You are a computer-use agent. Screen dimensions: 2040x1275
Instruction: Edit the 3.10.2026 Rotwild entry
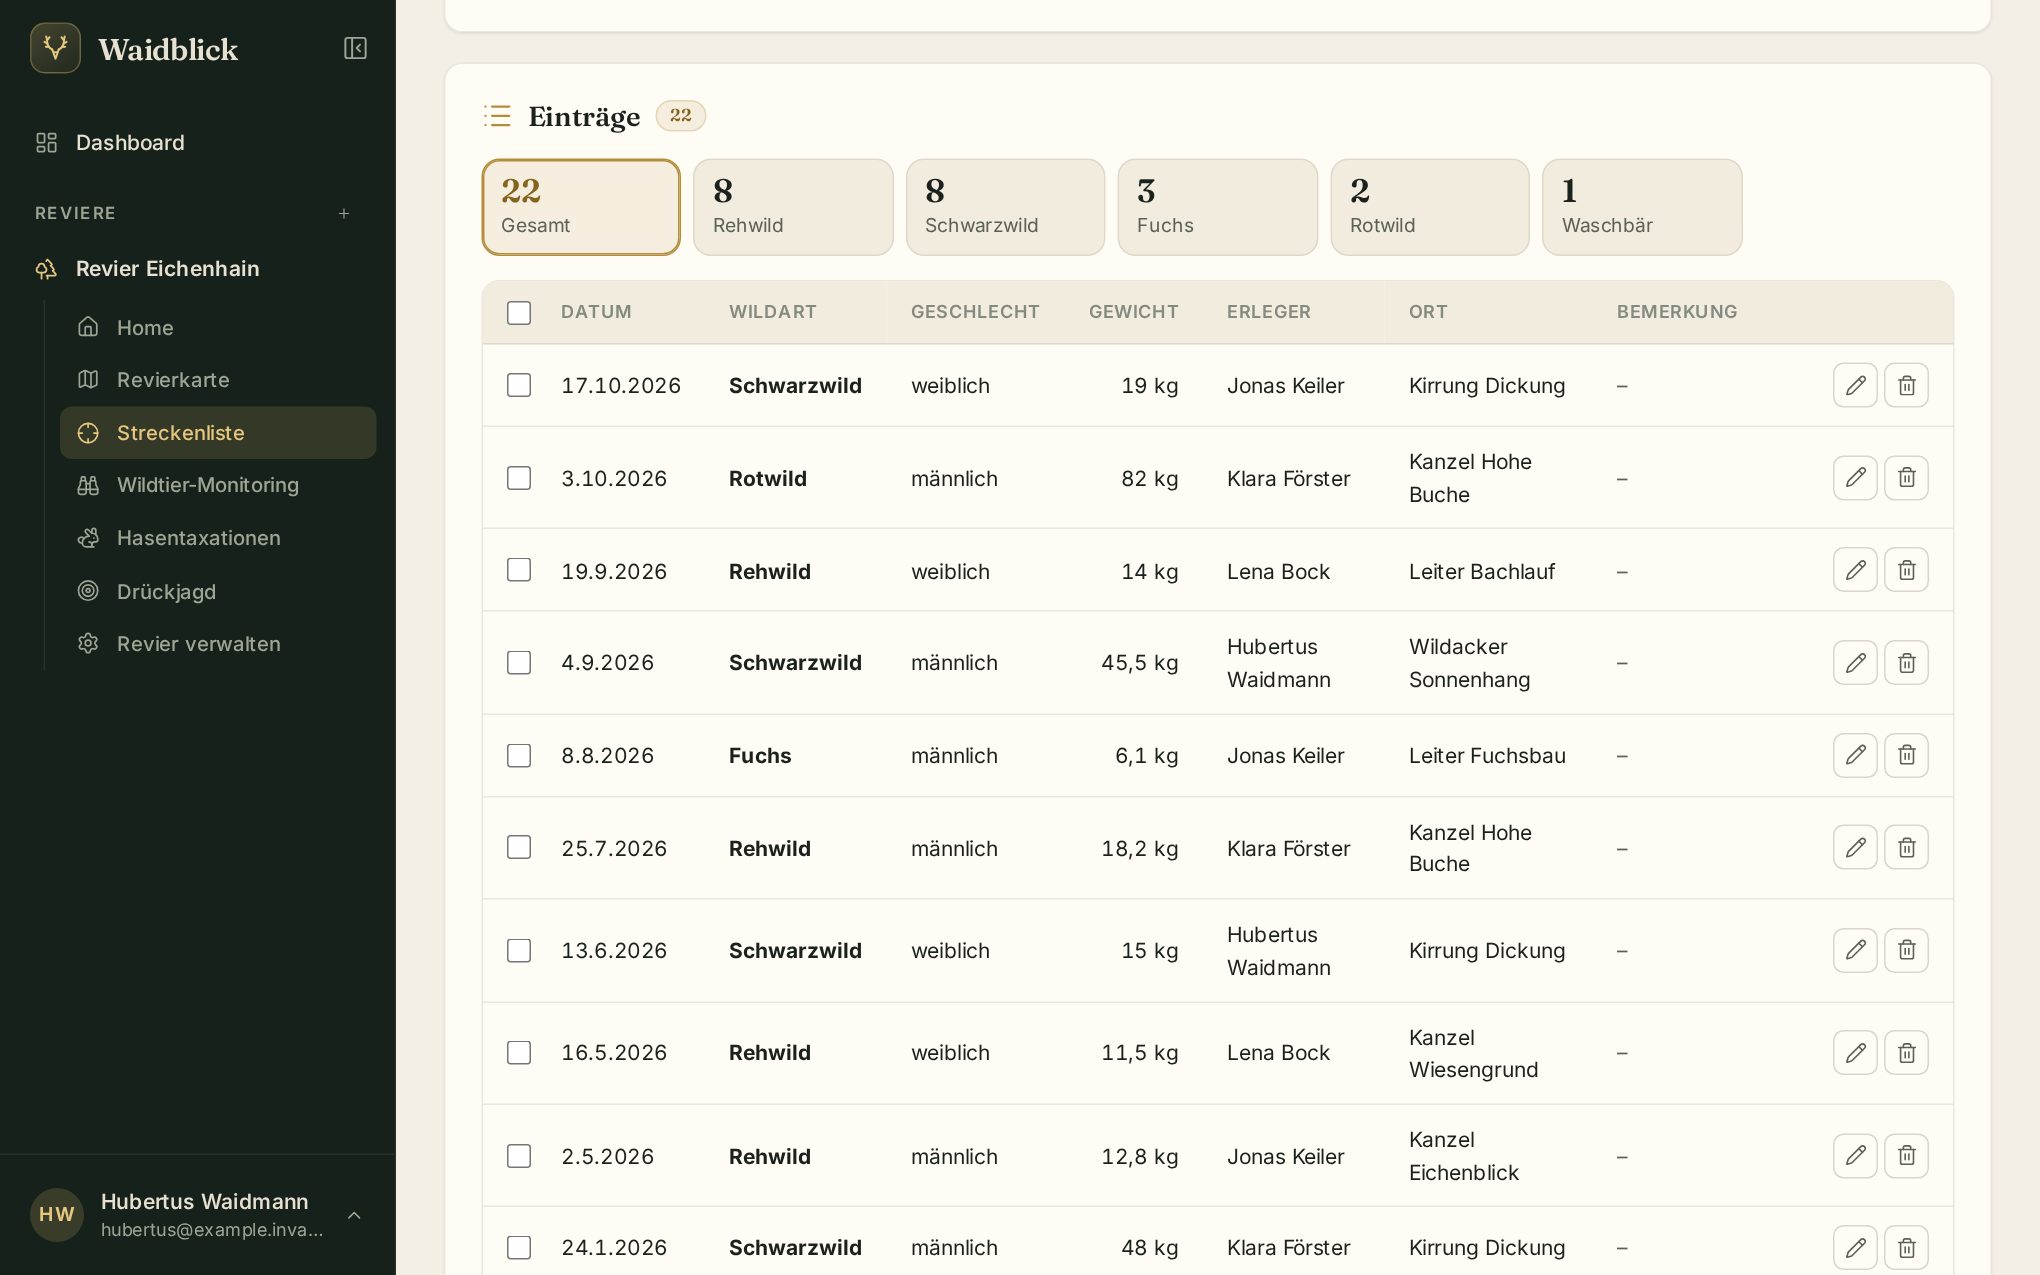[1855, 477]
